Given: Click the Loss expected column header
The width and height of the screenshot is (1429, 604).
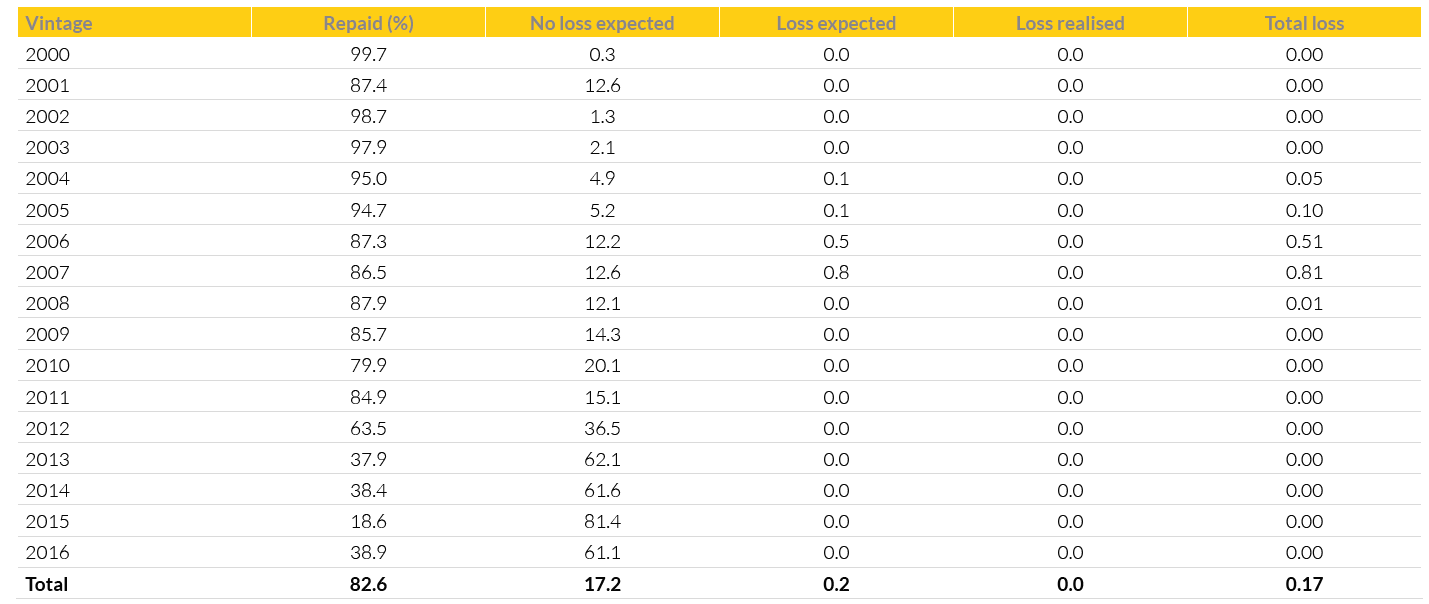Looking at the screenshot, I should point(836,23).
